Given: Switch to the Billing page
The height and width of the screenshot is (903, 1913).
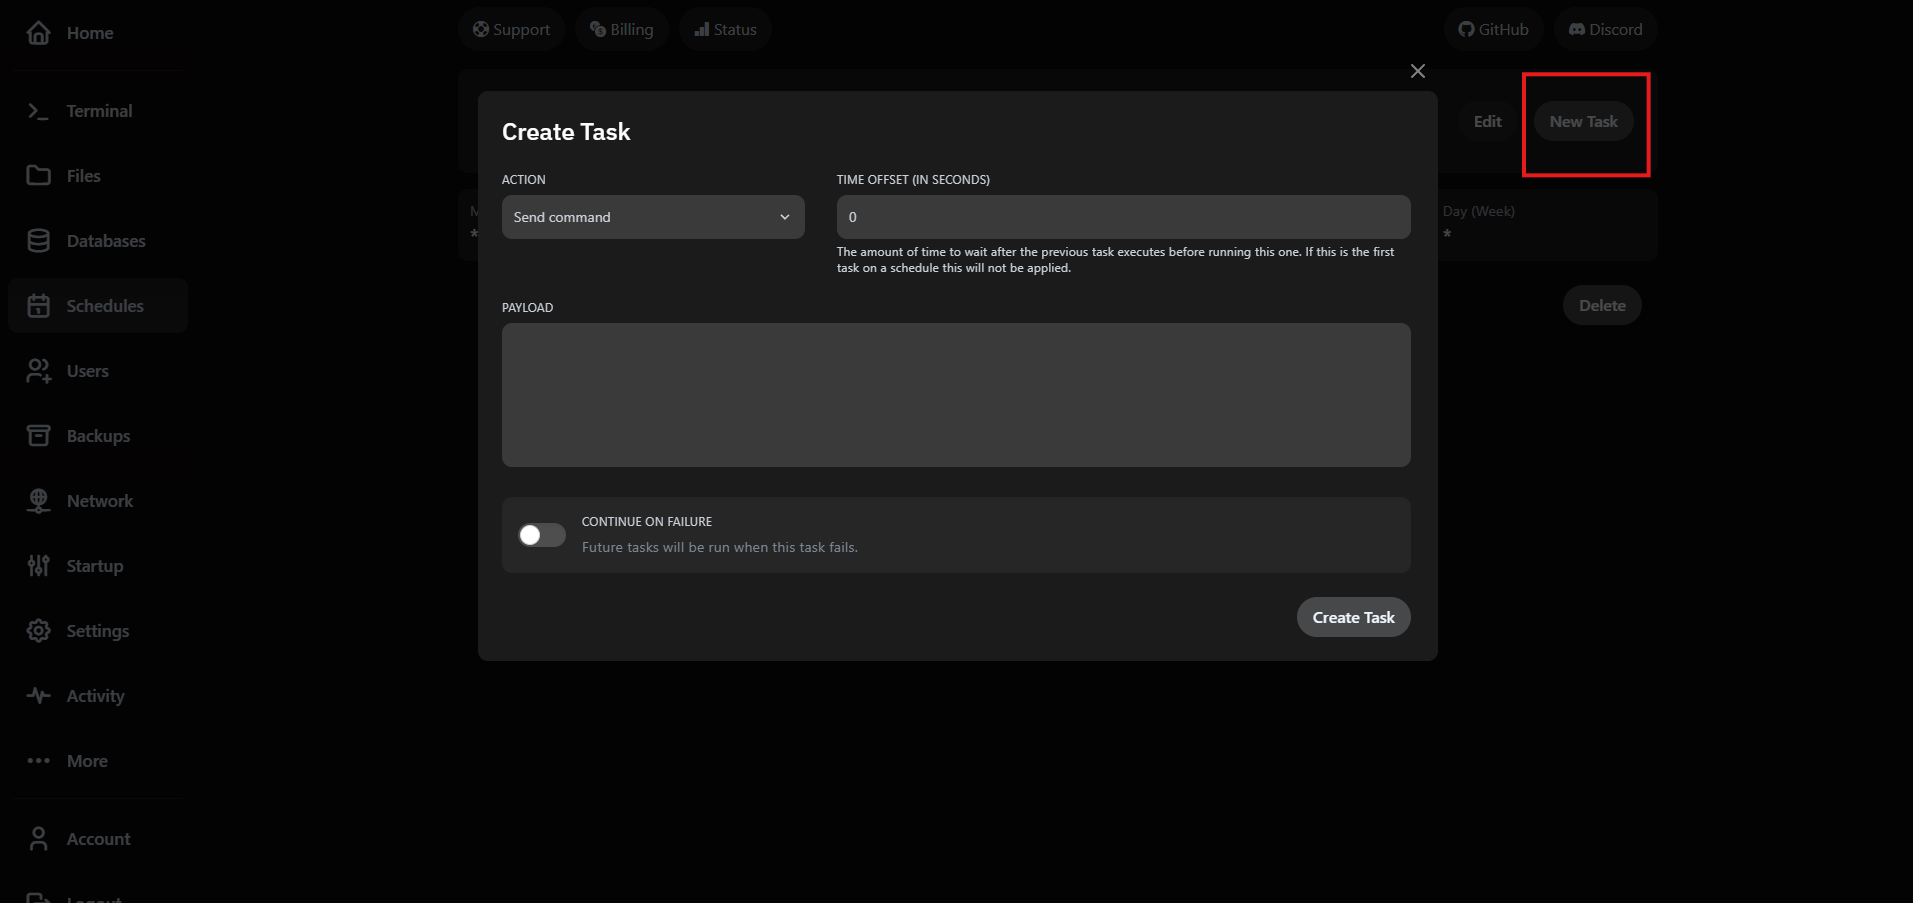Looking at the screenshot, I should coord(621,28).
